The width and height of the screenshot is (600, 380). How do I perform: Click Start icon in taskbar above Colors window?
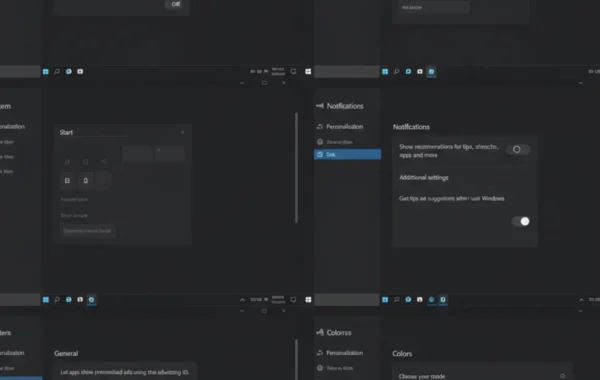coord(385,300)
